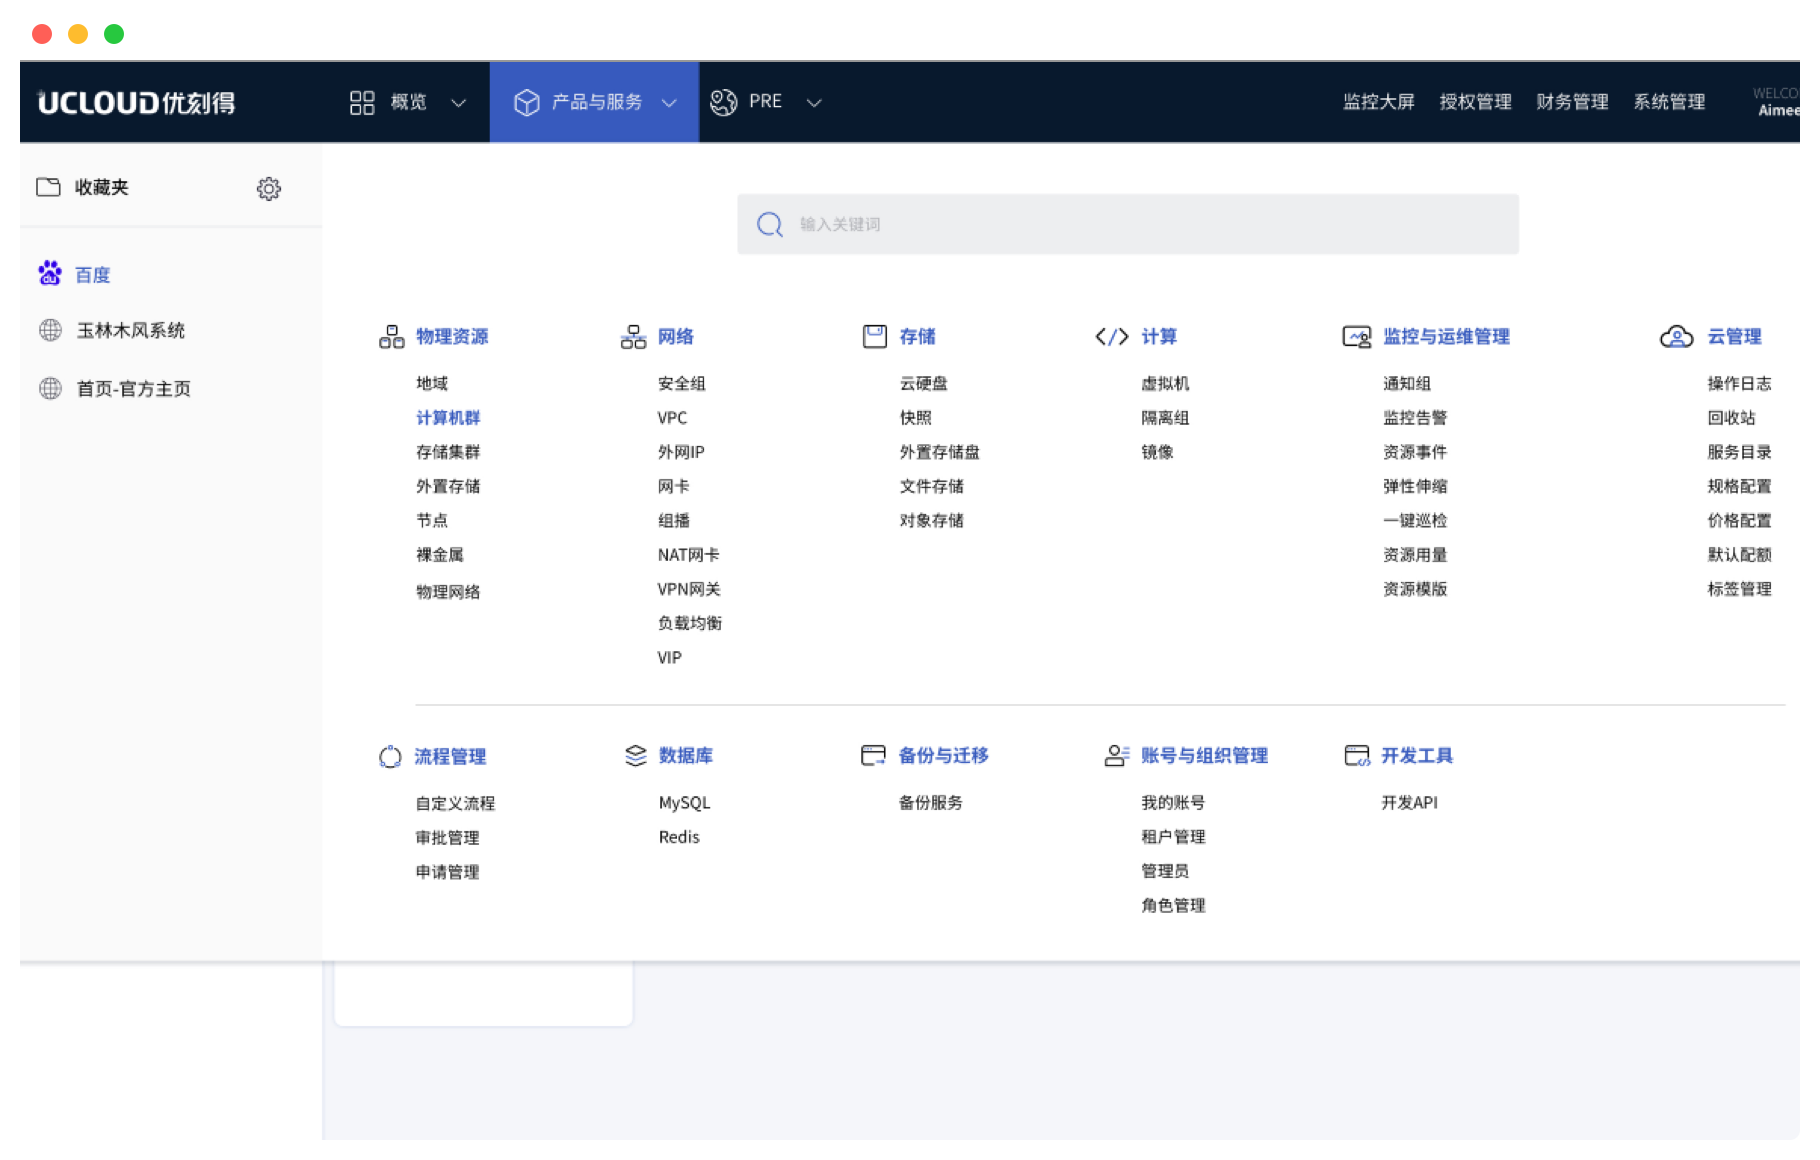Image resolution: width=1820 pixels, height=1160 pixels.
Task: Click the Baidu paw icon
Action: pos(50,273)
